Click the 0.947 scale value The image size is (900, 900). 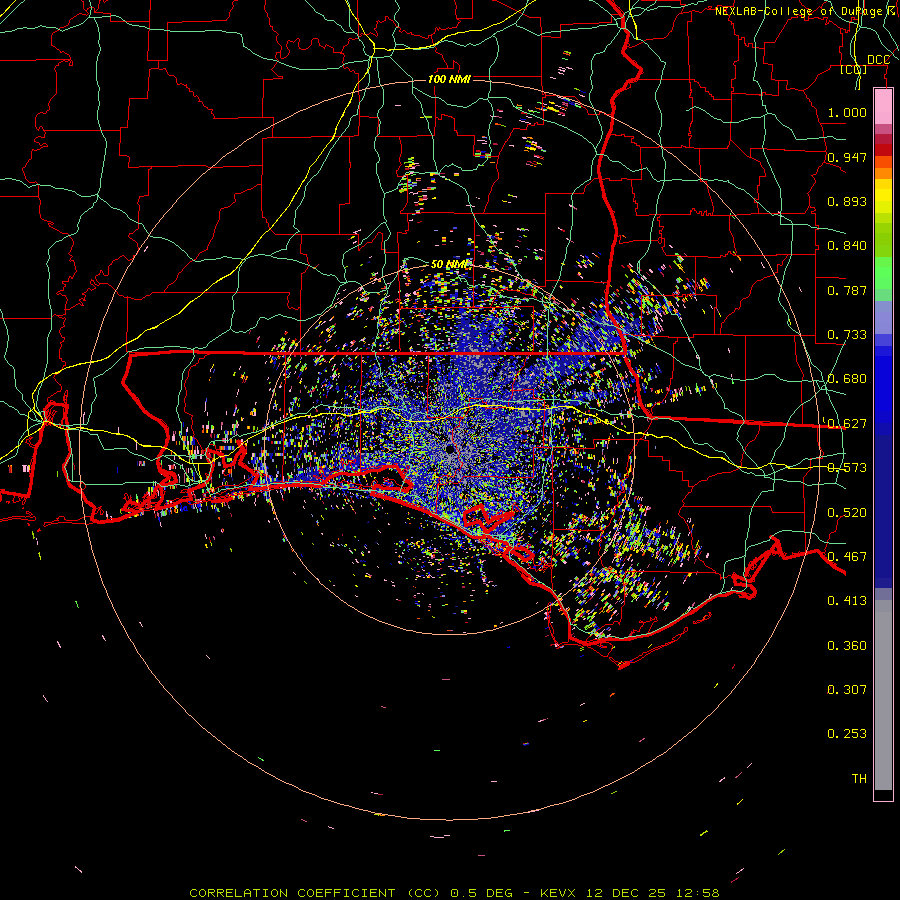[847, 157]
